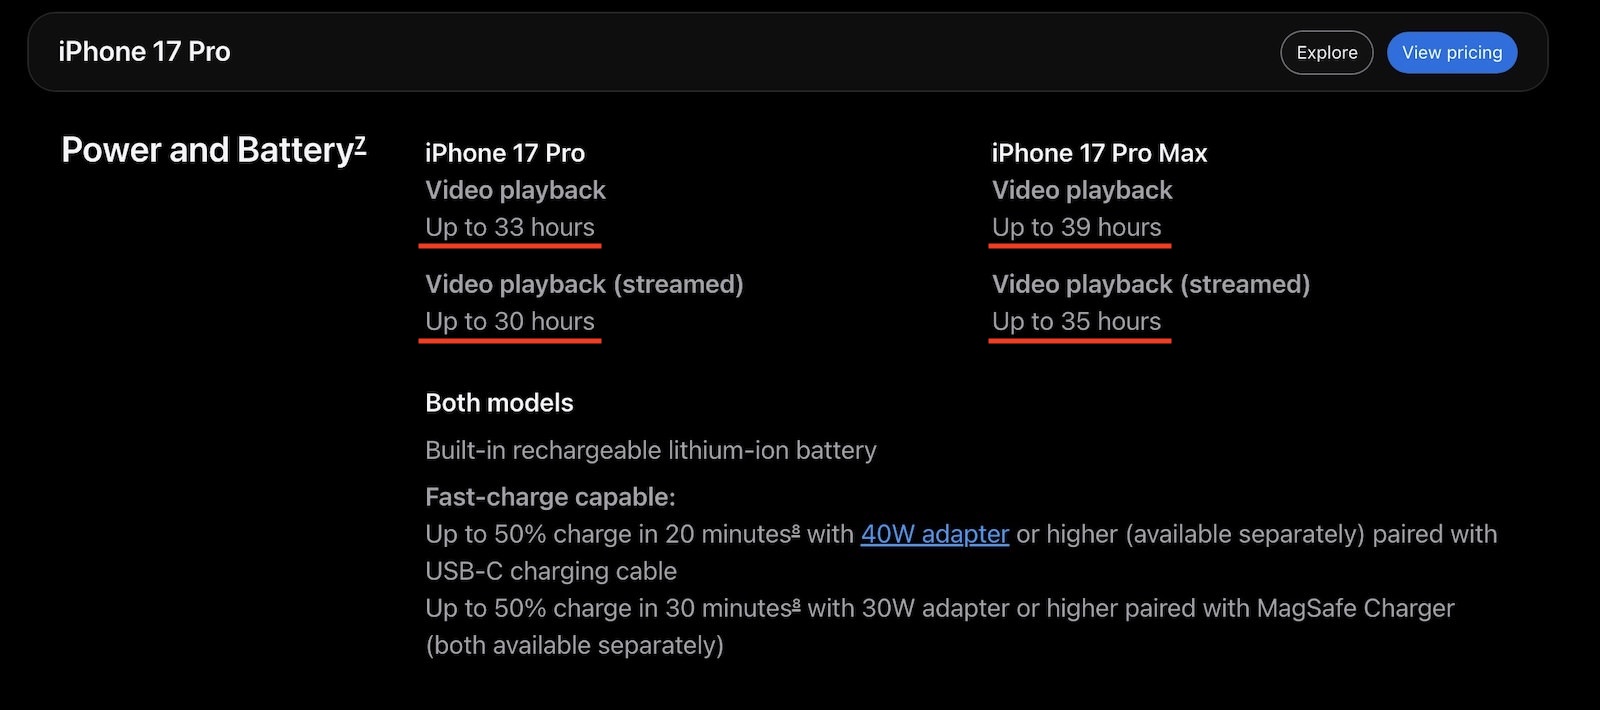Click View pricing
This screenshot has width=1600, height=710.
click(x=1451, y=52)
